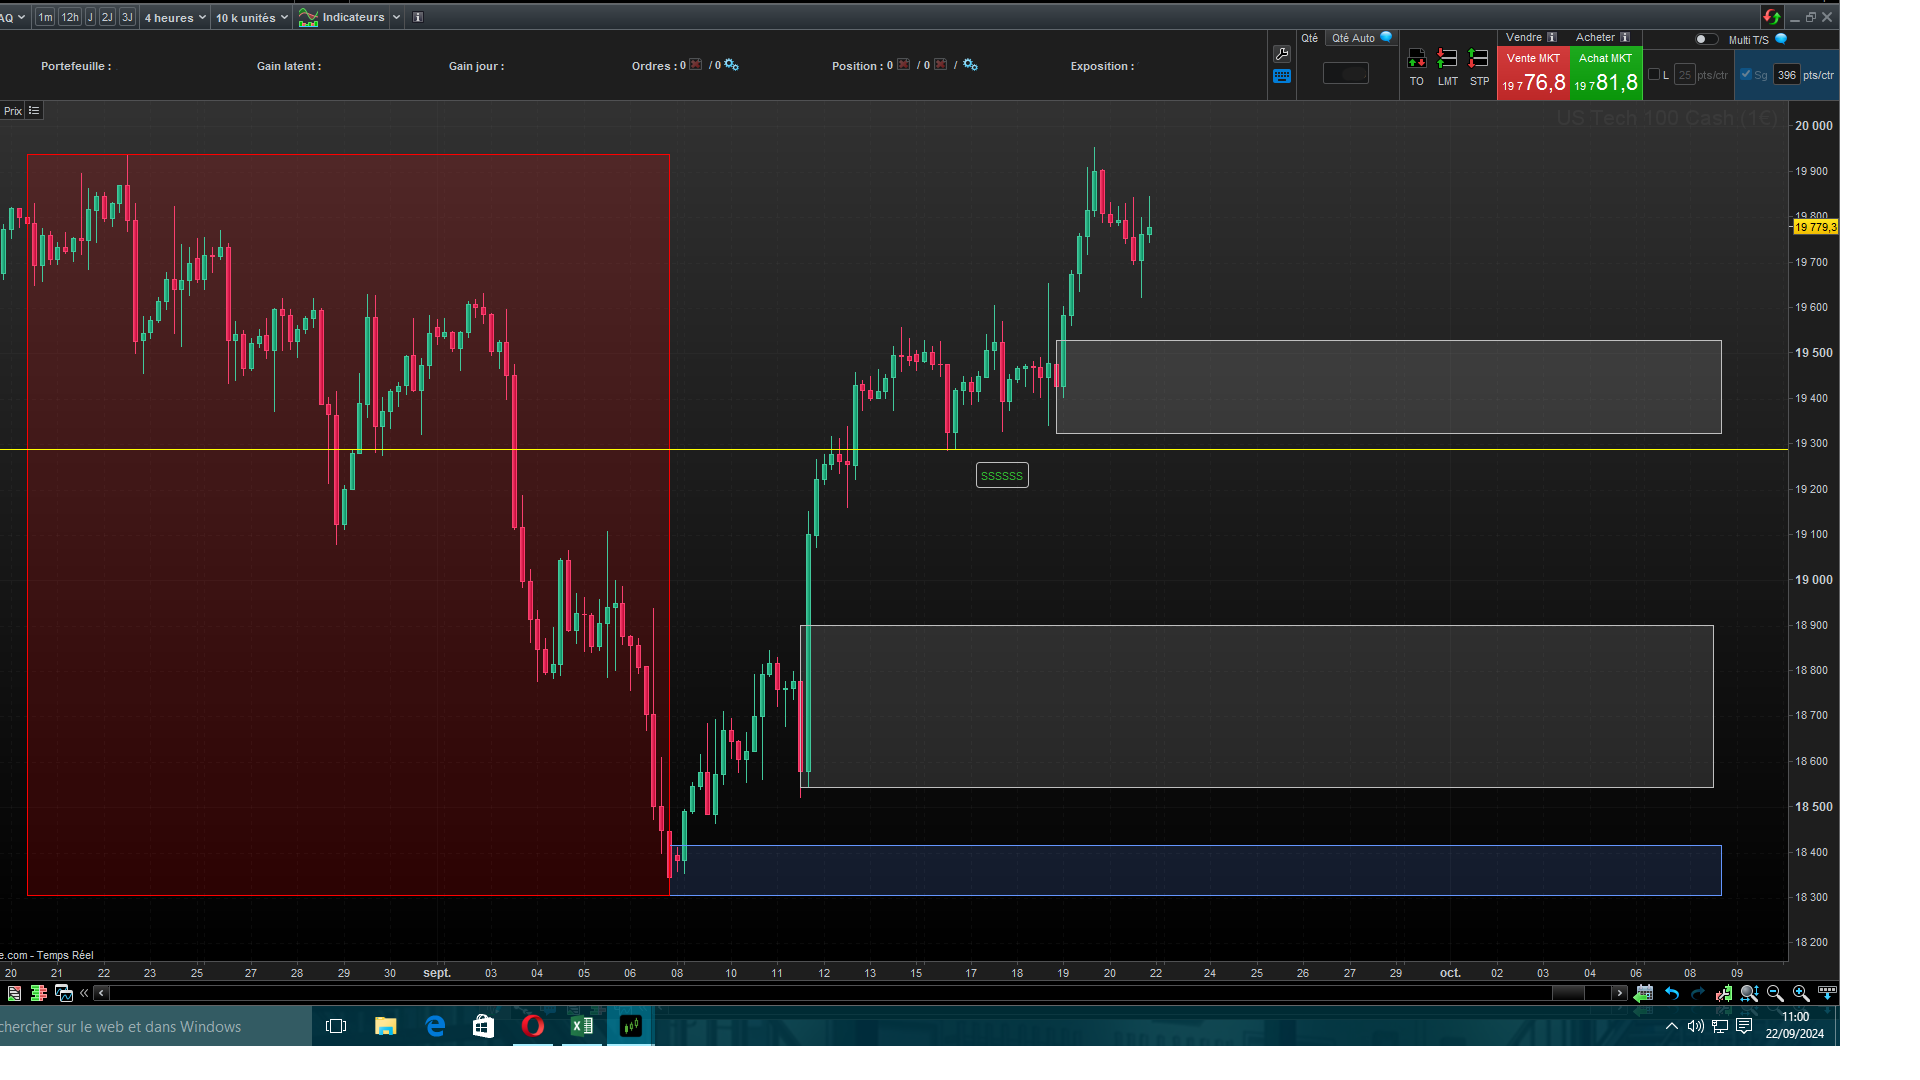This screenshot has height=1080, width=1920.
Task: Open the Indicateurs dropdown arrow
Action: [x=397, y=18]
